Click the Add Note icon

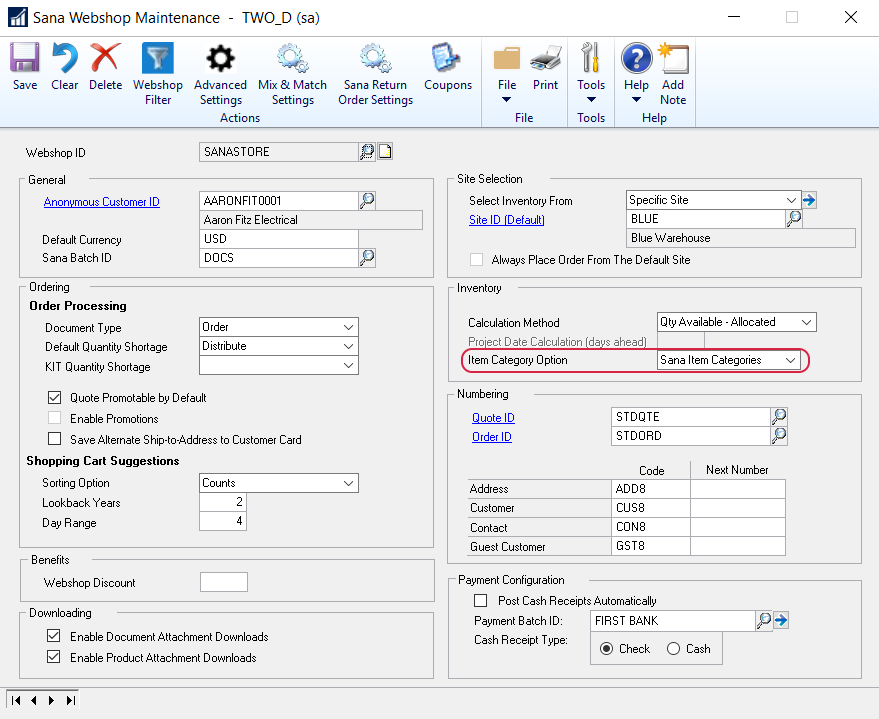click(673, 58)
